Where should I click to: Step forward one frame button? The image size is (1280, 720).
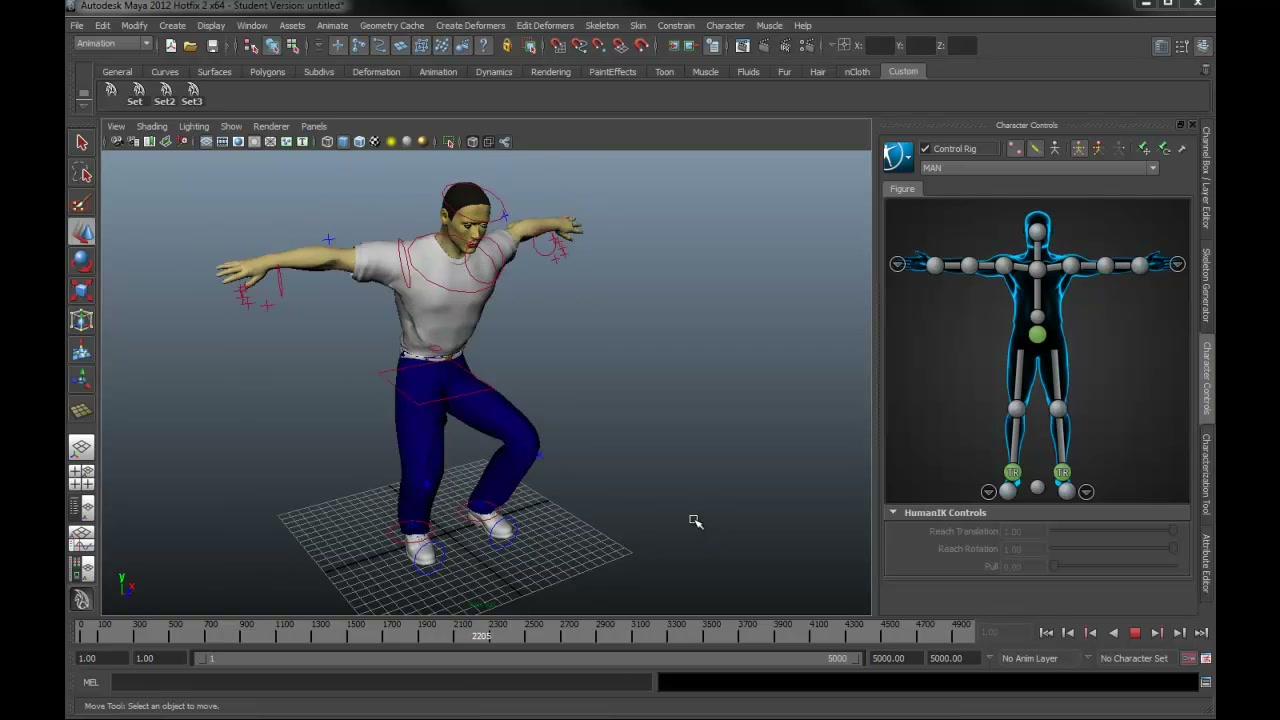click(1179, 633)
